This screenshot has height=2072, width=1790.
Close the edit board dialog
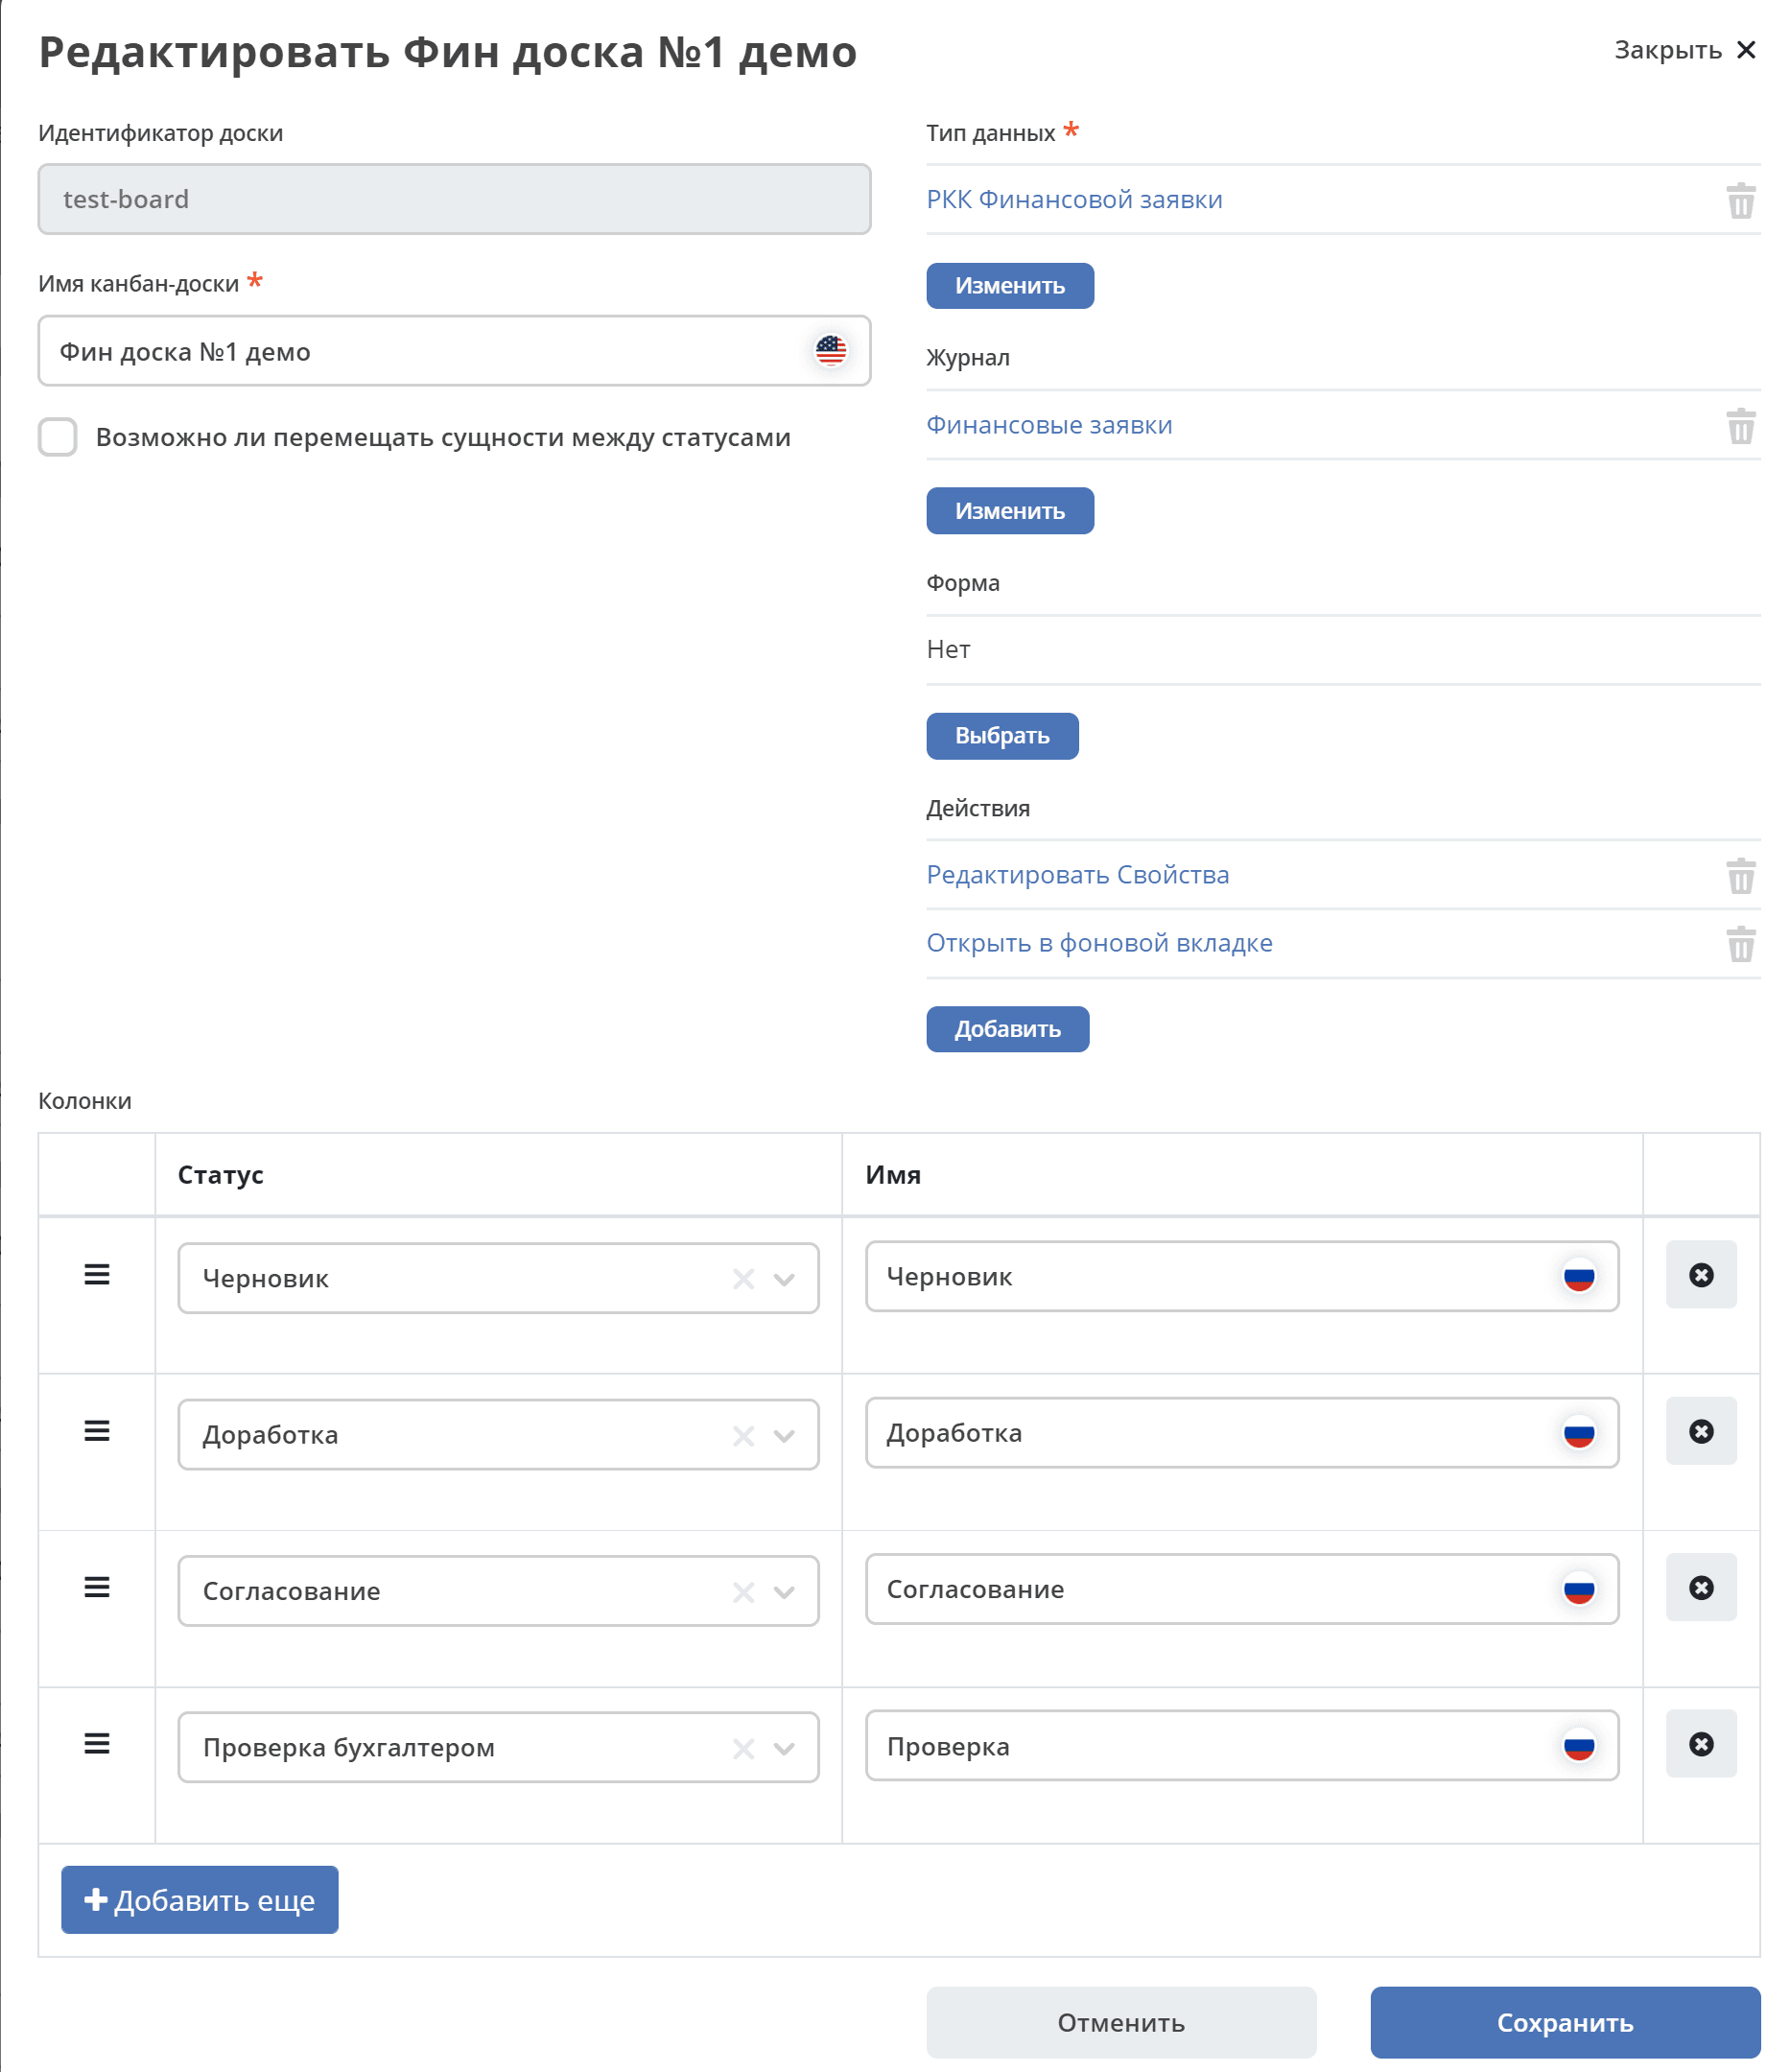(x=1685, y=50)
